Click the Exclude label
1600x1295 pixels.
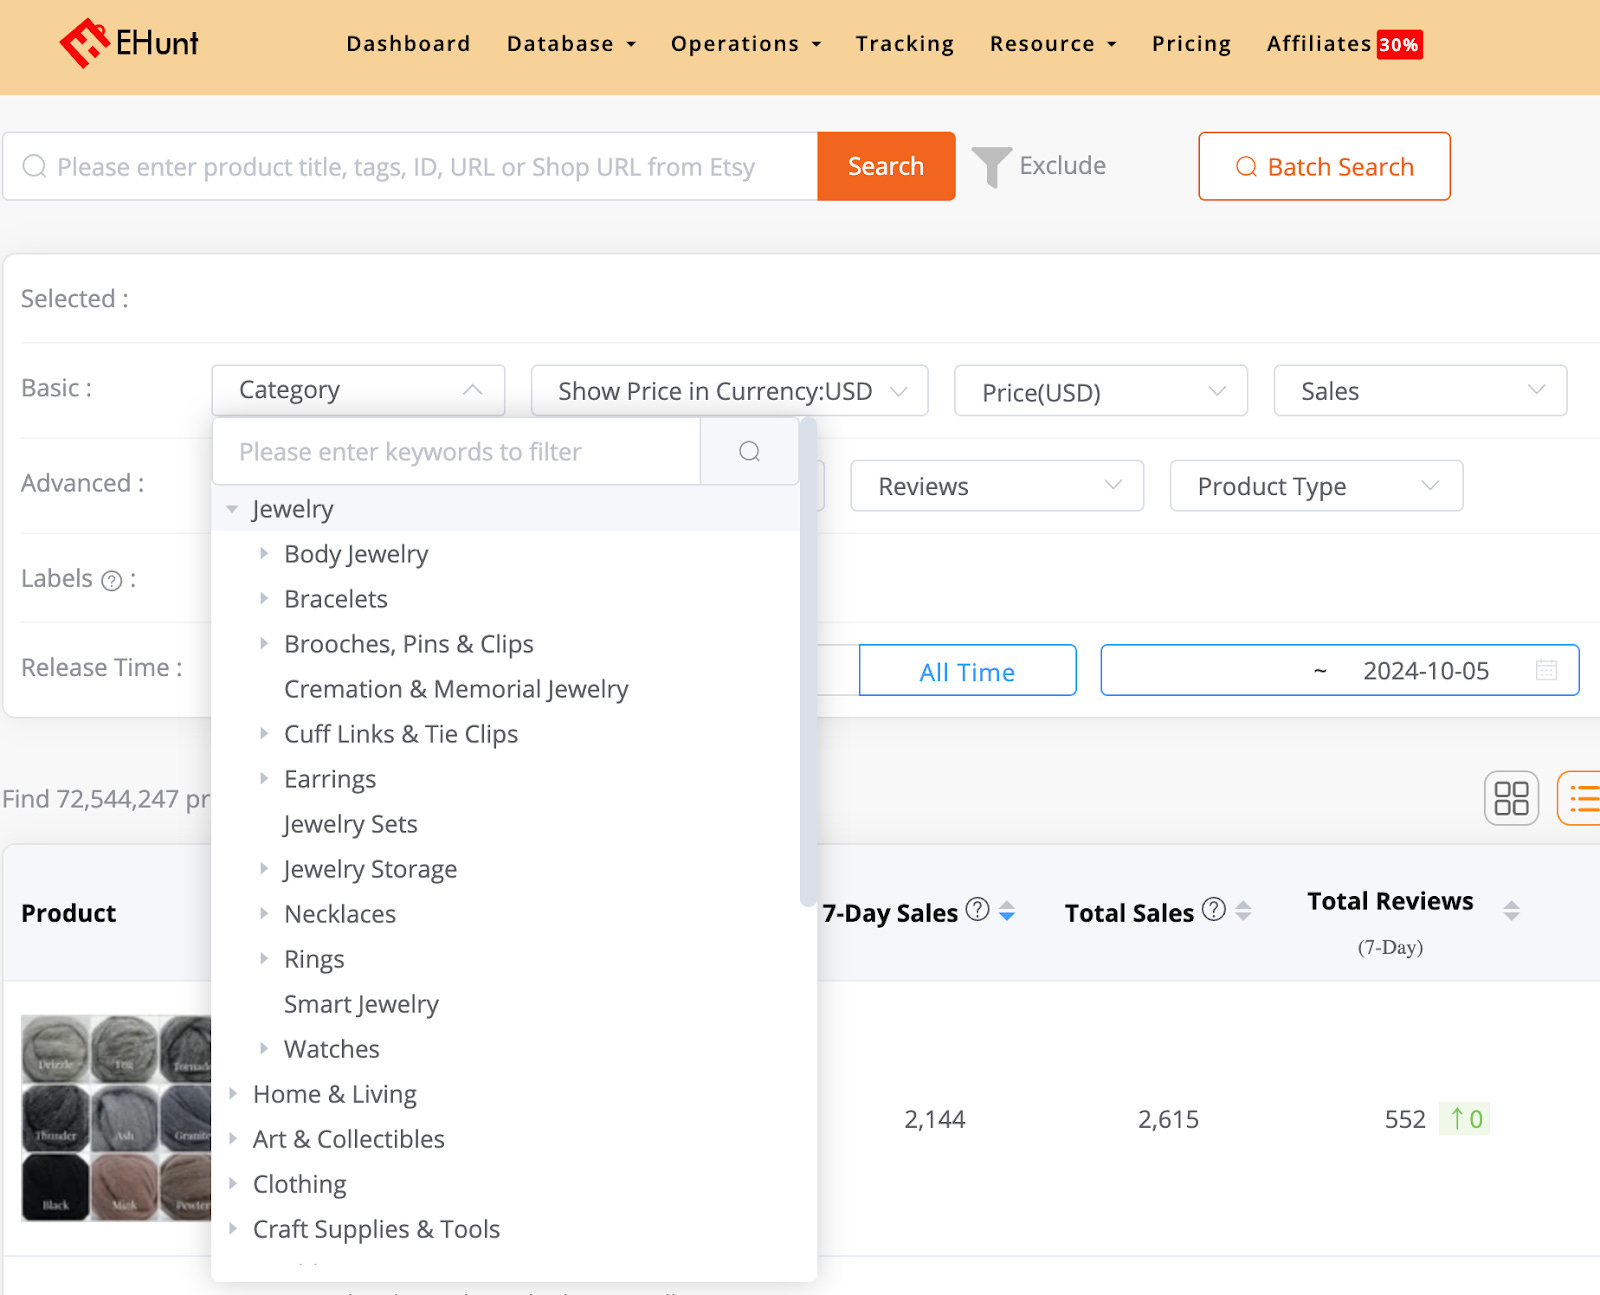1062,166
